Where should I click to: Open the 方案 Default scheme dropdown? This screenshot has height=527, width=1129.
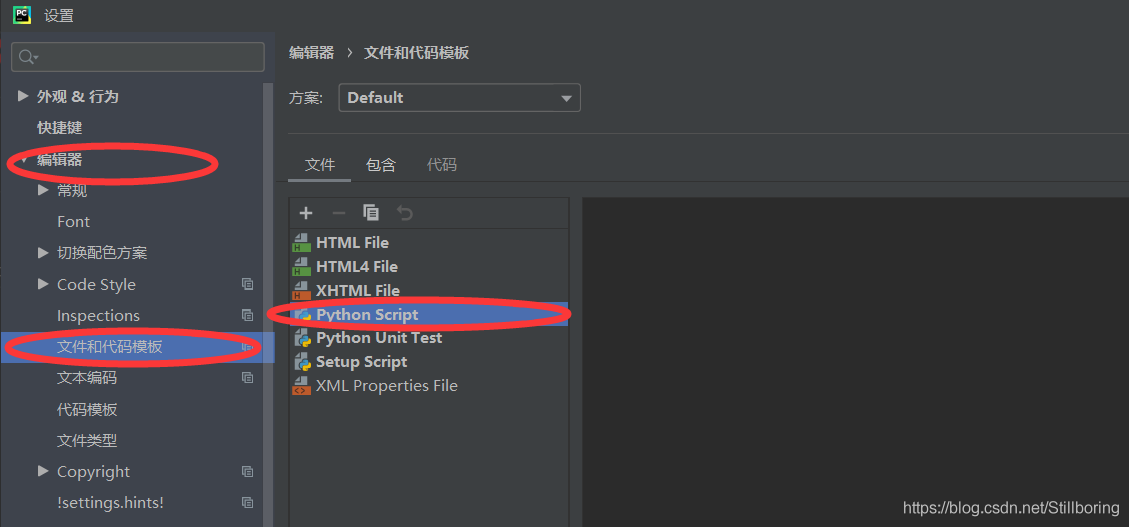tap(459, 98)
